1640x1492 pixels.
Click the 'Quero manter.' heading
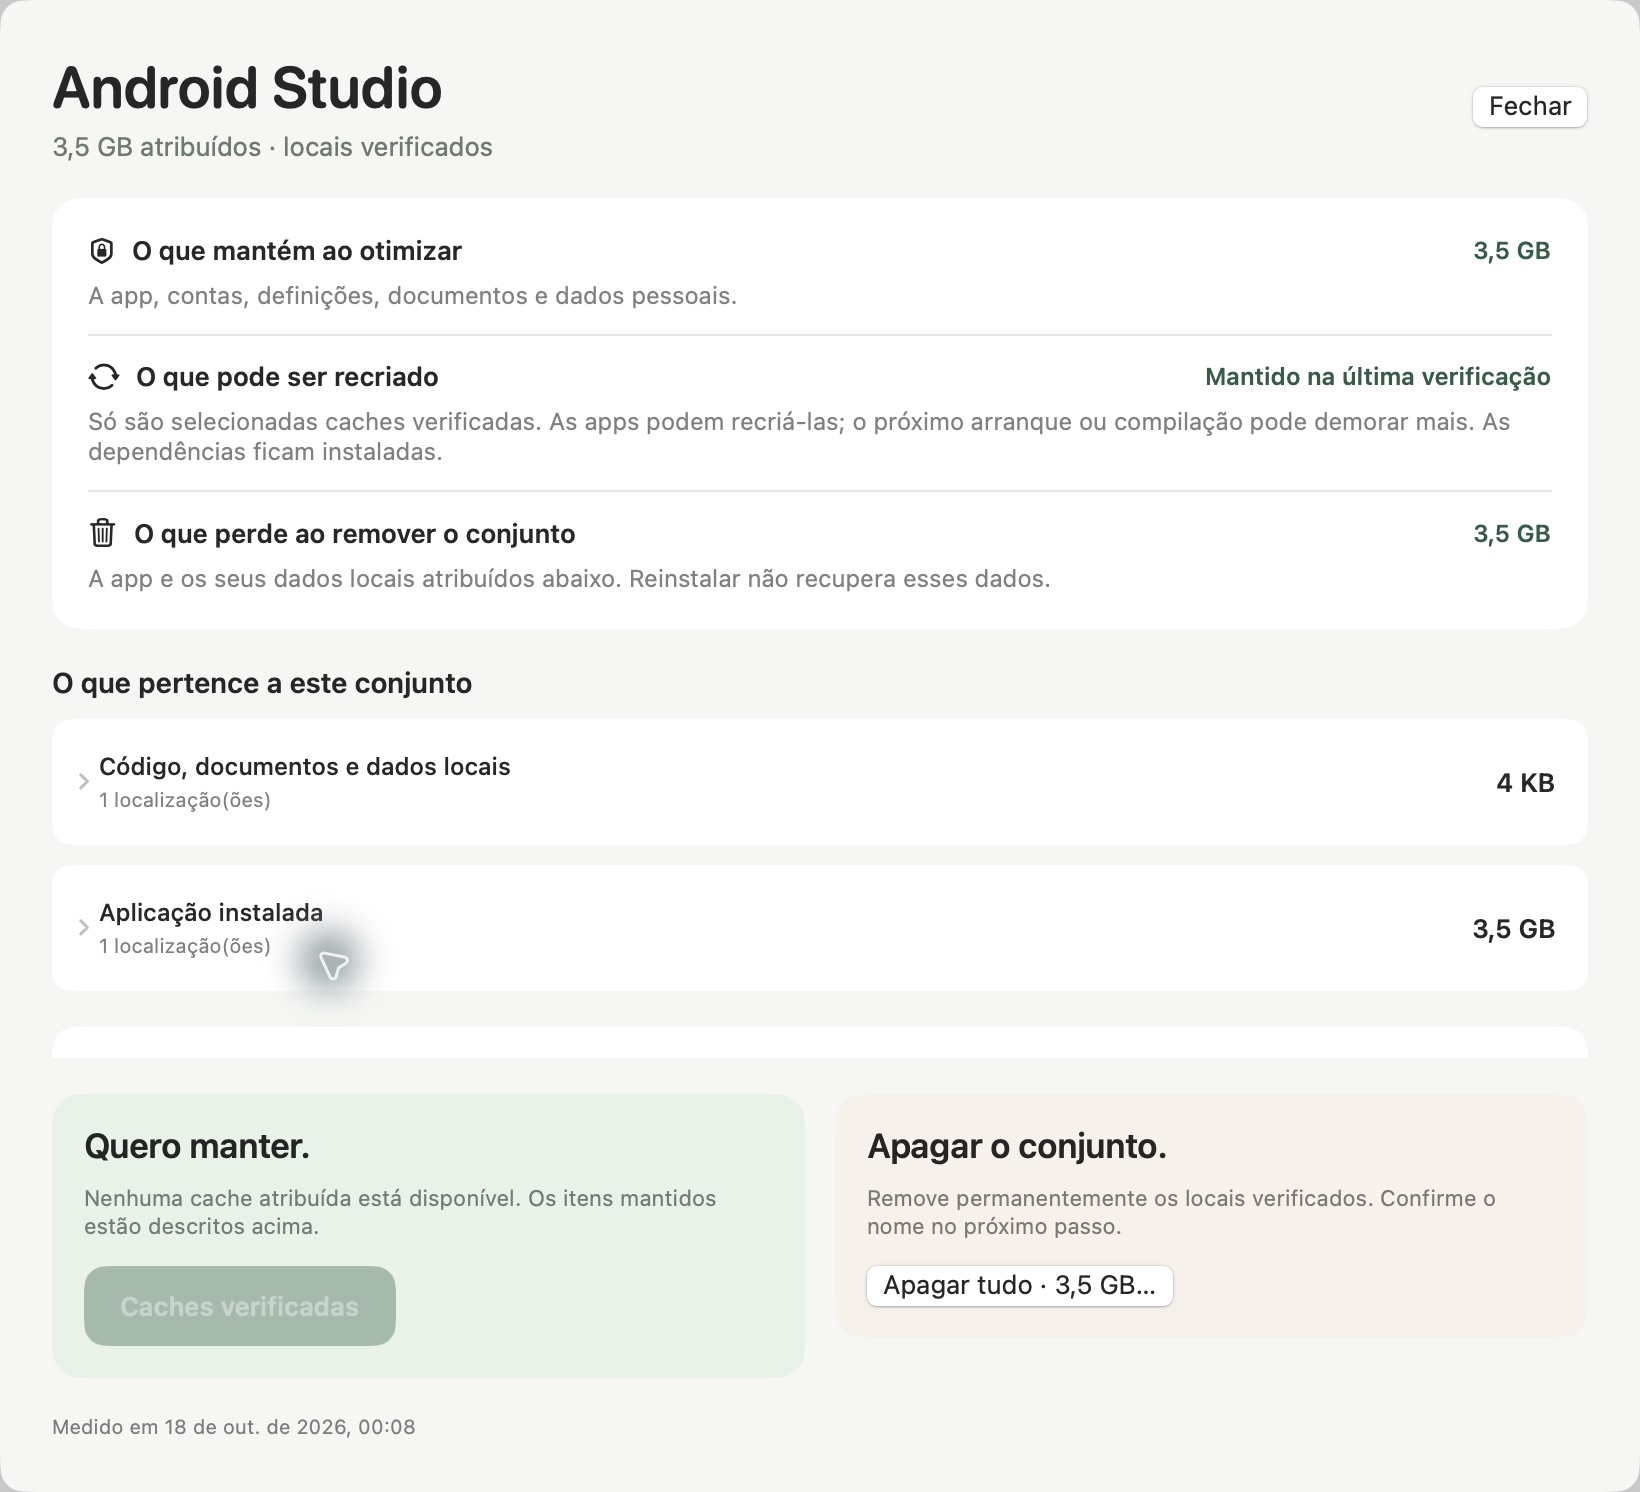tap(197, 1146)
